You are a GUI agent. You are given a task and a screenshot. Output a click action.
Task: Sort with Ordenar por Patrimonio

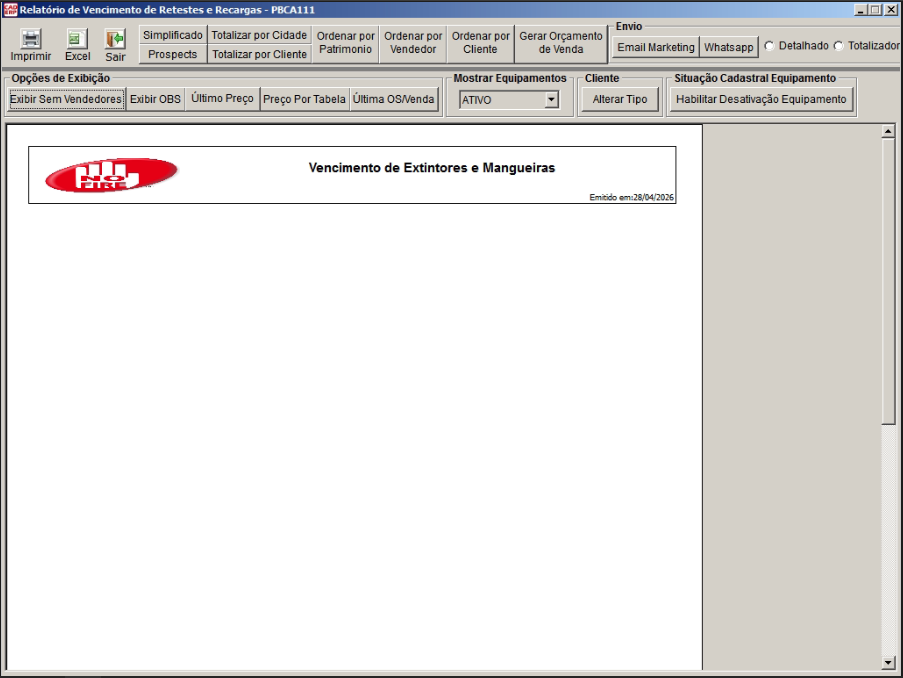pyautogui.click(x=346, y=43)
